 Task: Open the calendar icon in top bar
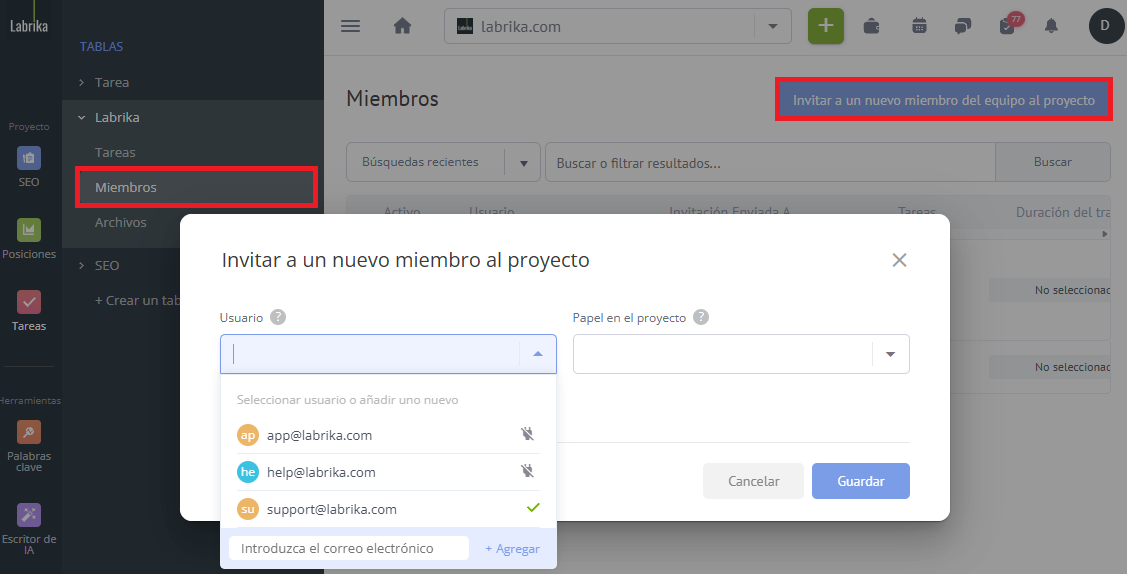[919, 26]
